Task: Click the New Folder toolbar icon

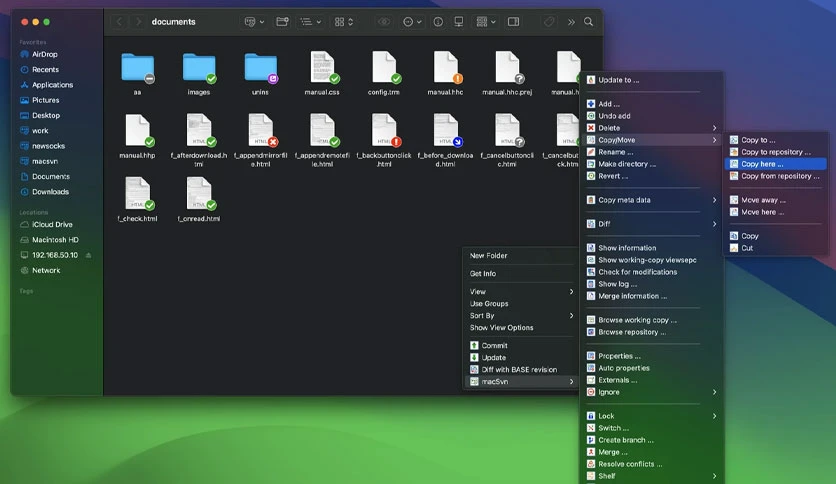Action: (282, 22)
